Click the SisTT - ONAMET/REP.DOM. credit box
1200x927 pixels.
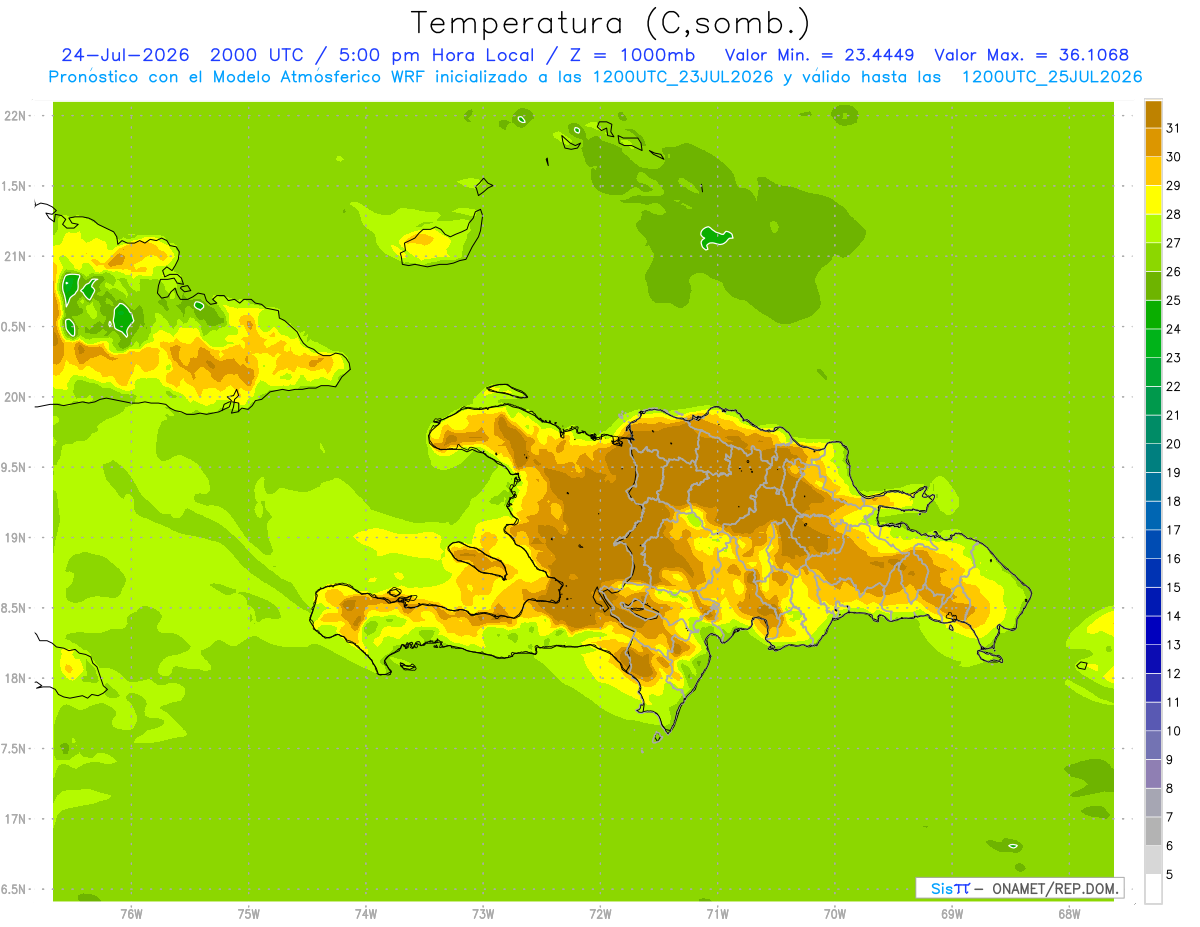pos(1019,888)
